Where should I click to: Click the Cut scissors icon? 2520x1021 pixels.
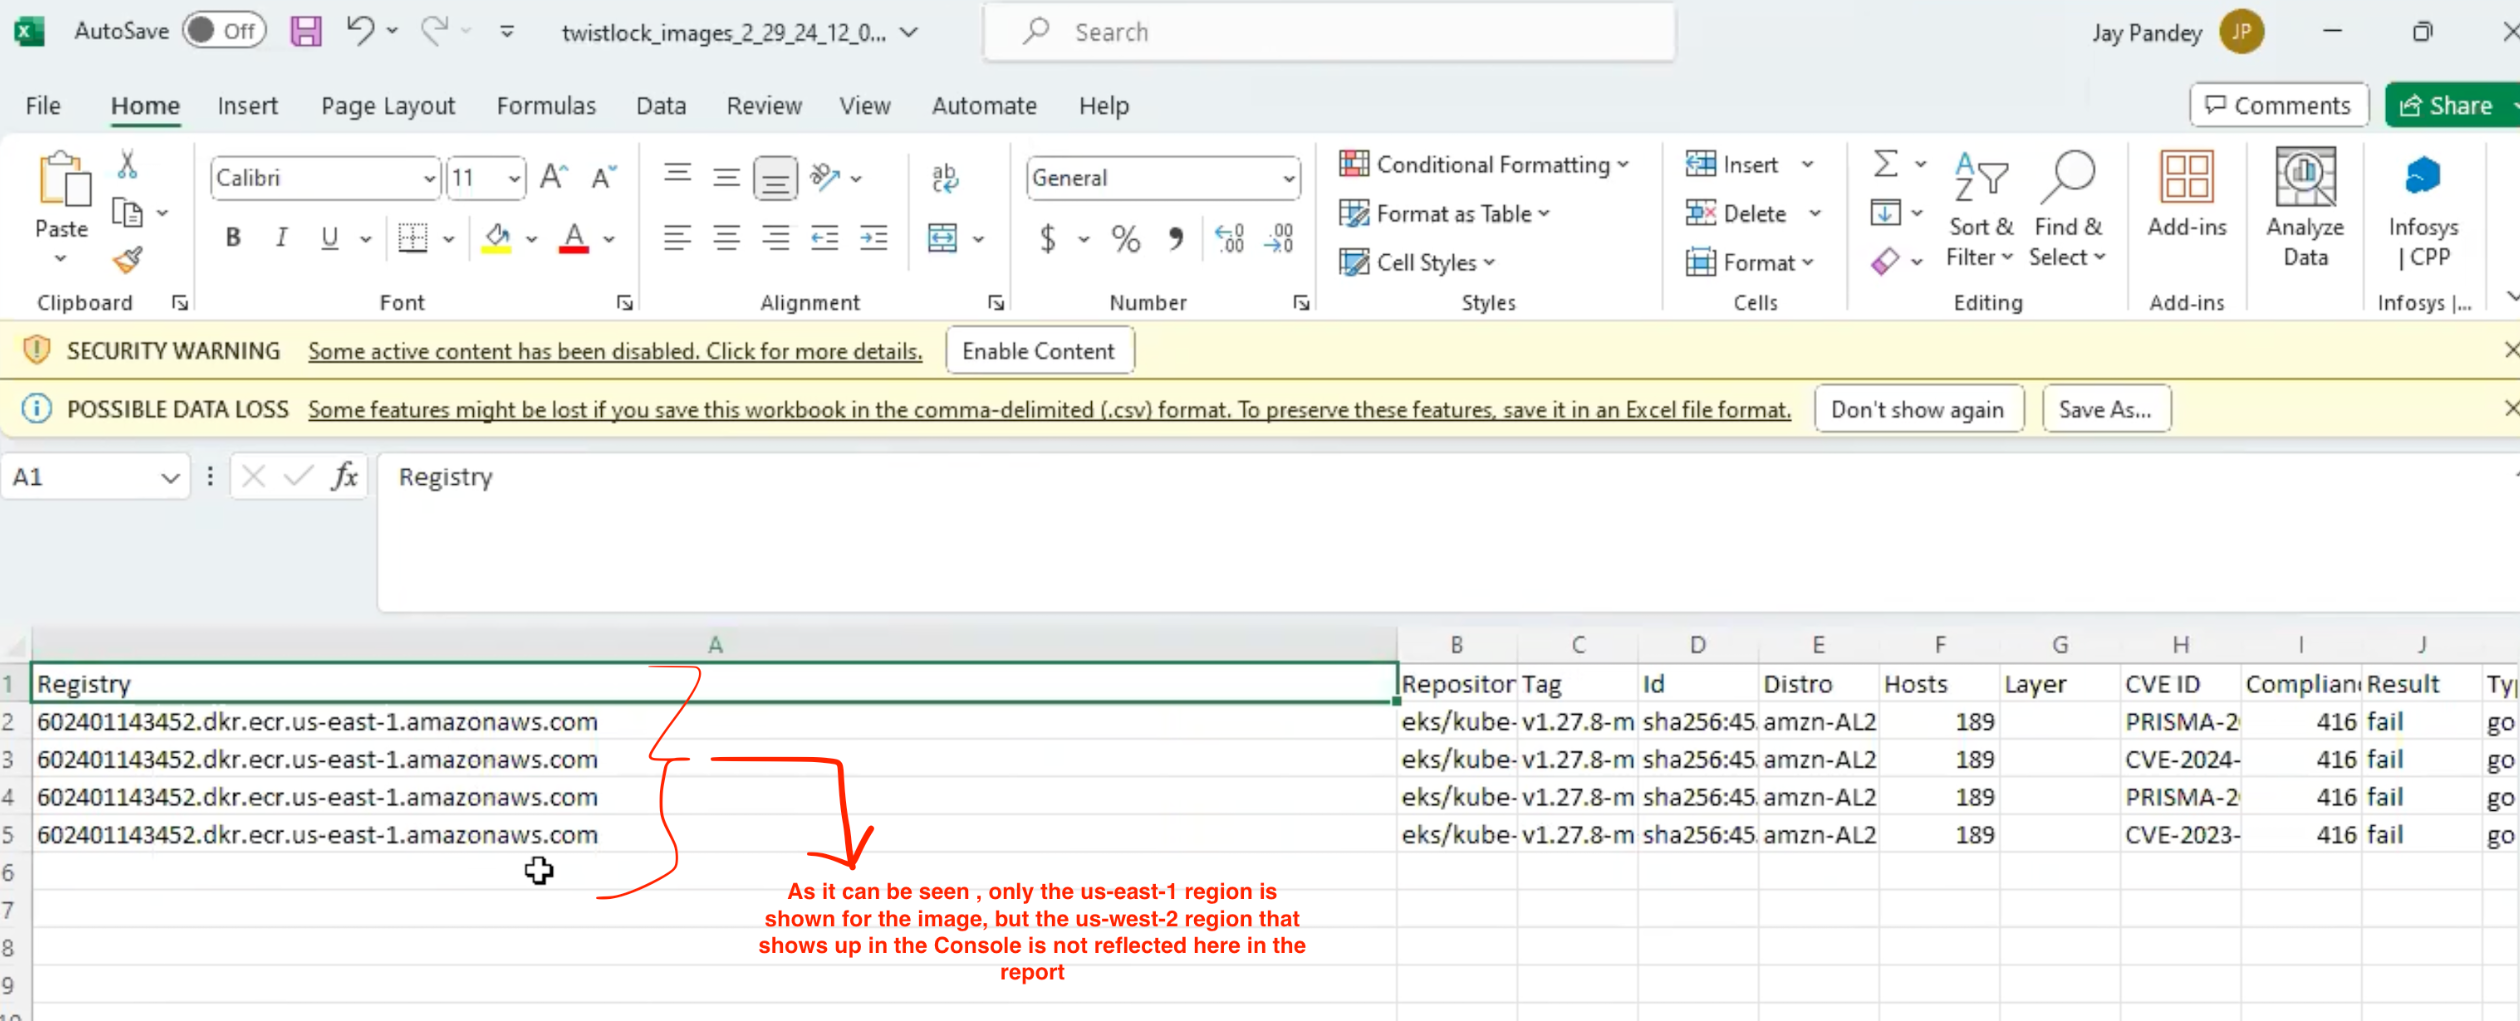127,164
